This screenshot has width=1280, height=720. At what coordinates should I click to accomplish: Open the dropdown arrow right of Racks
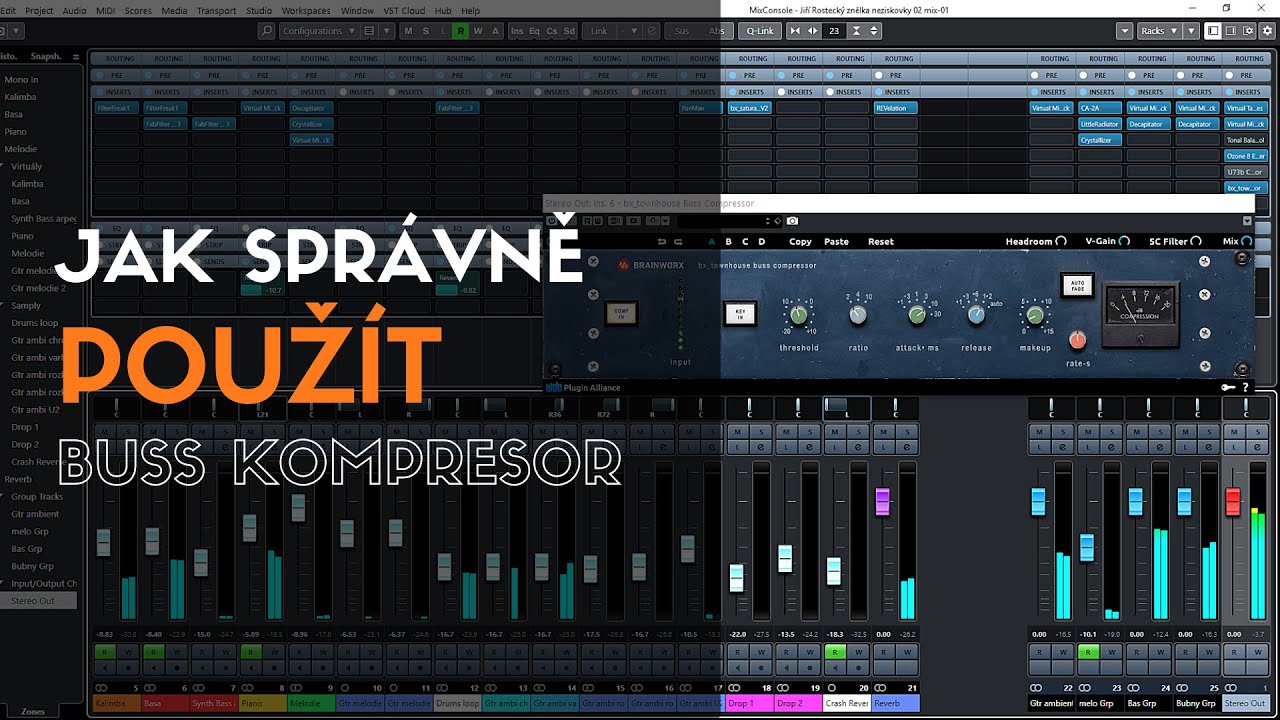click(1191, 31)
